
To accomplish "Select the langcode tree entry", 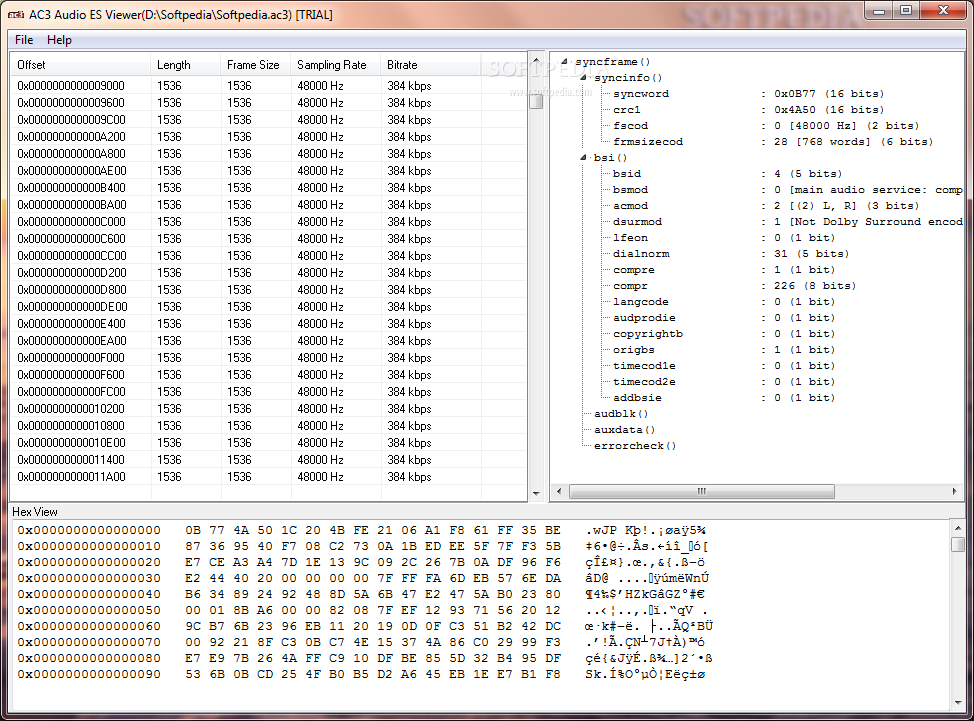I will point(724,302).
